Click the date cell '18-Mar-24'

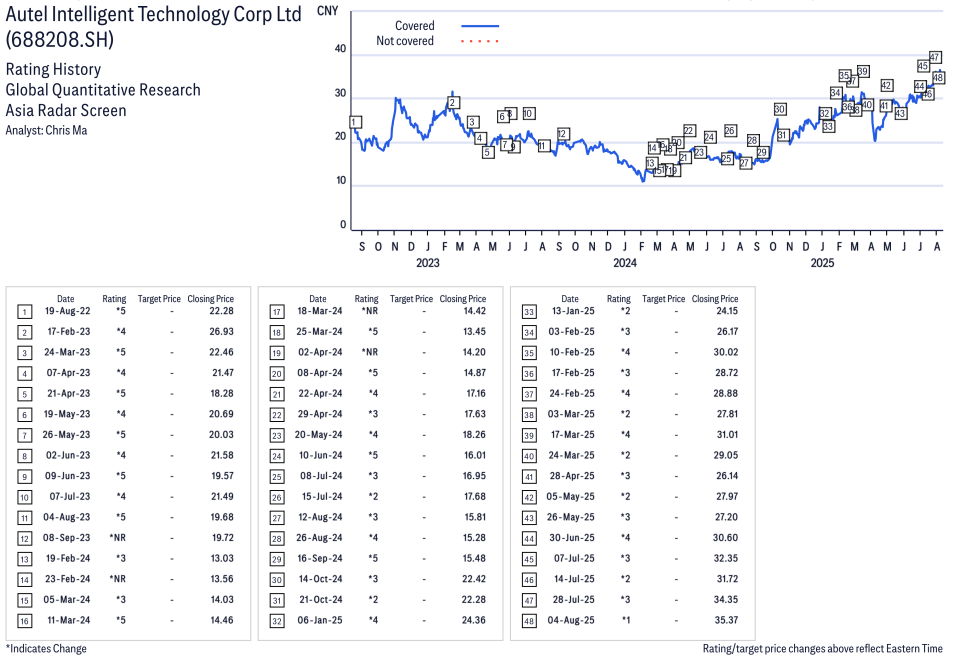[x=320, y=311]
